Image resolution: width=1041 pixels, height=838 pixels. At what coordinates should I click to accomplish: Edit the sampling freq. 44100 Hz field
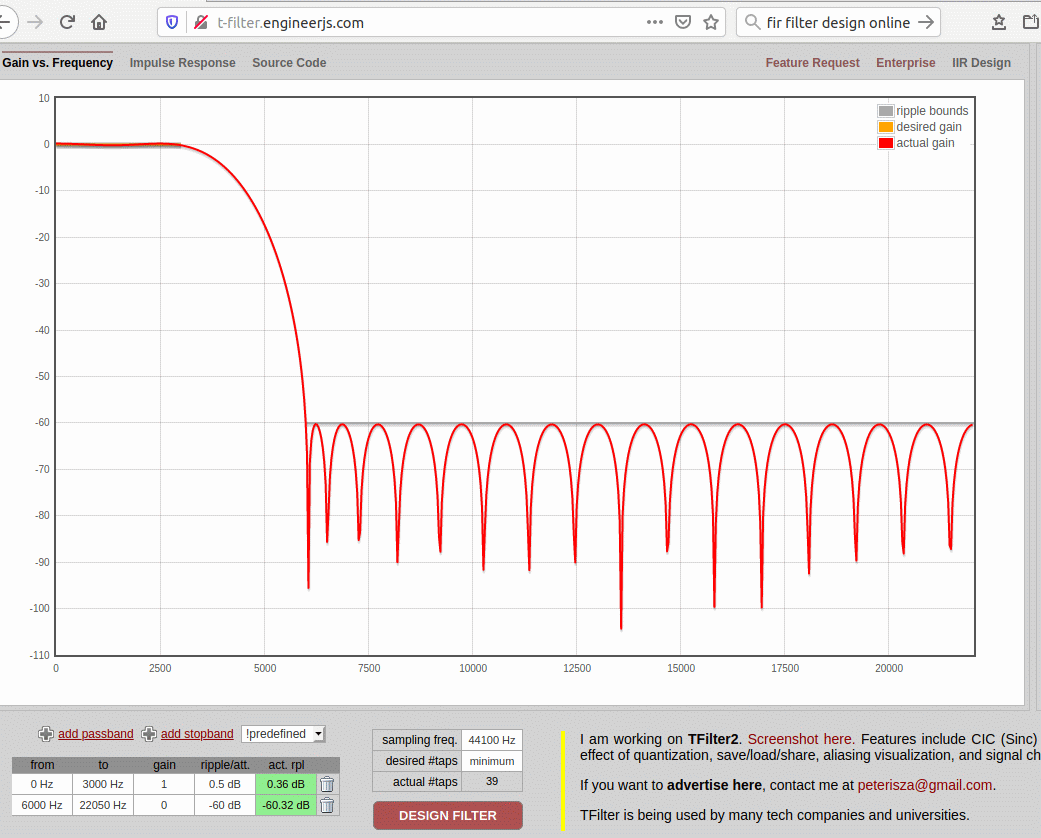492,740
